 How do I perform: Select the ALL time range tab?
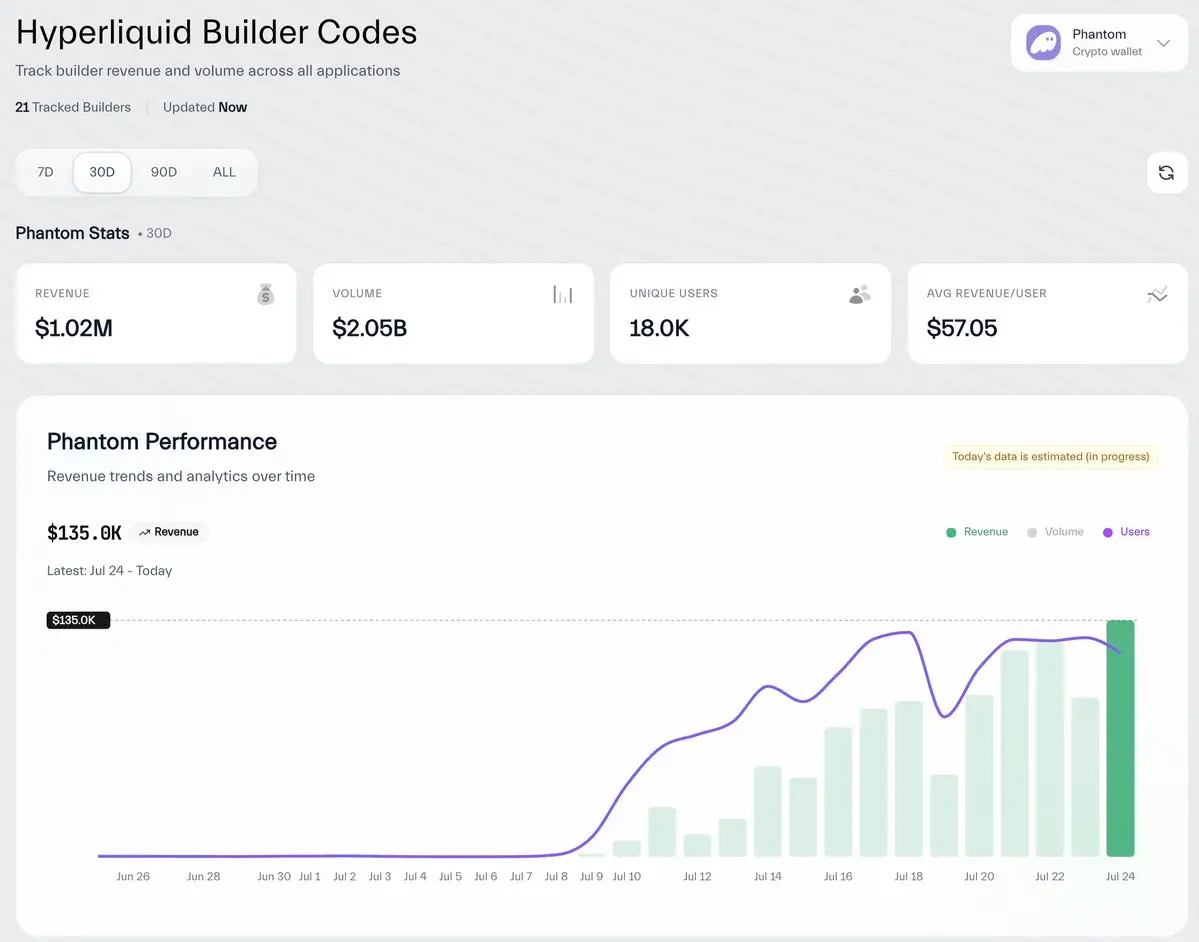tap(224, 172)
